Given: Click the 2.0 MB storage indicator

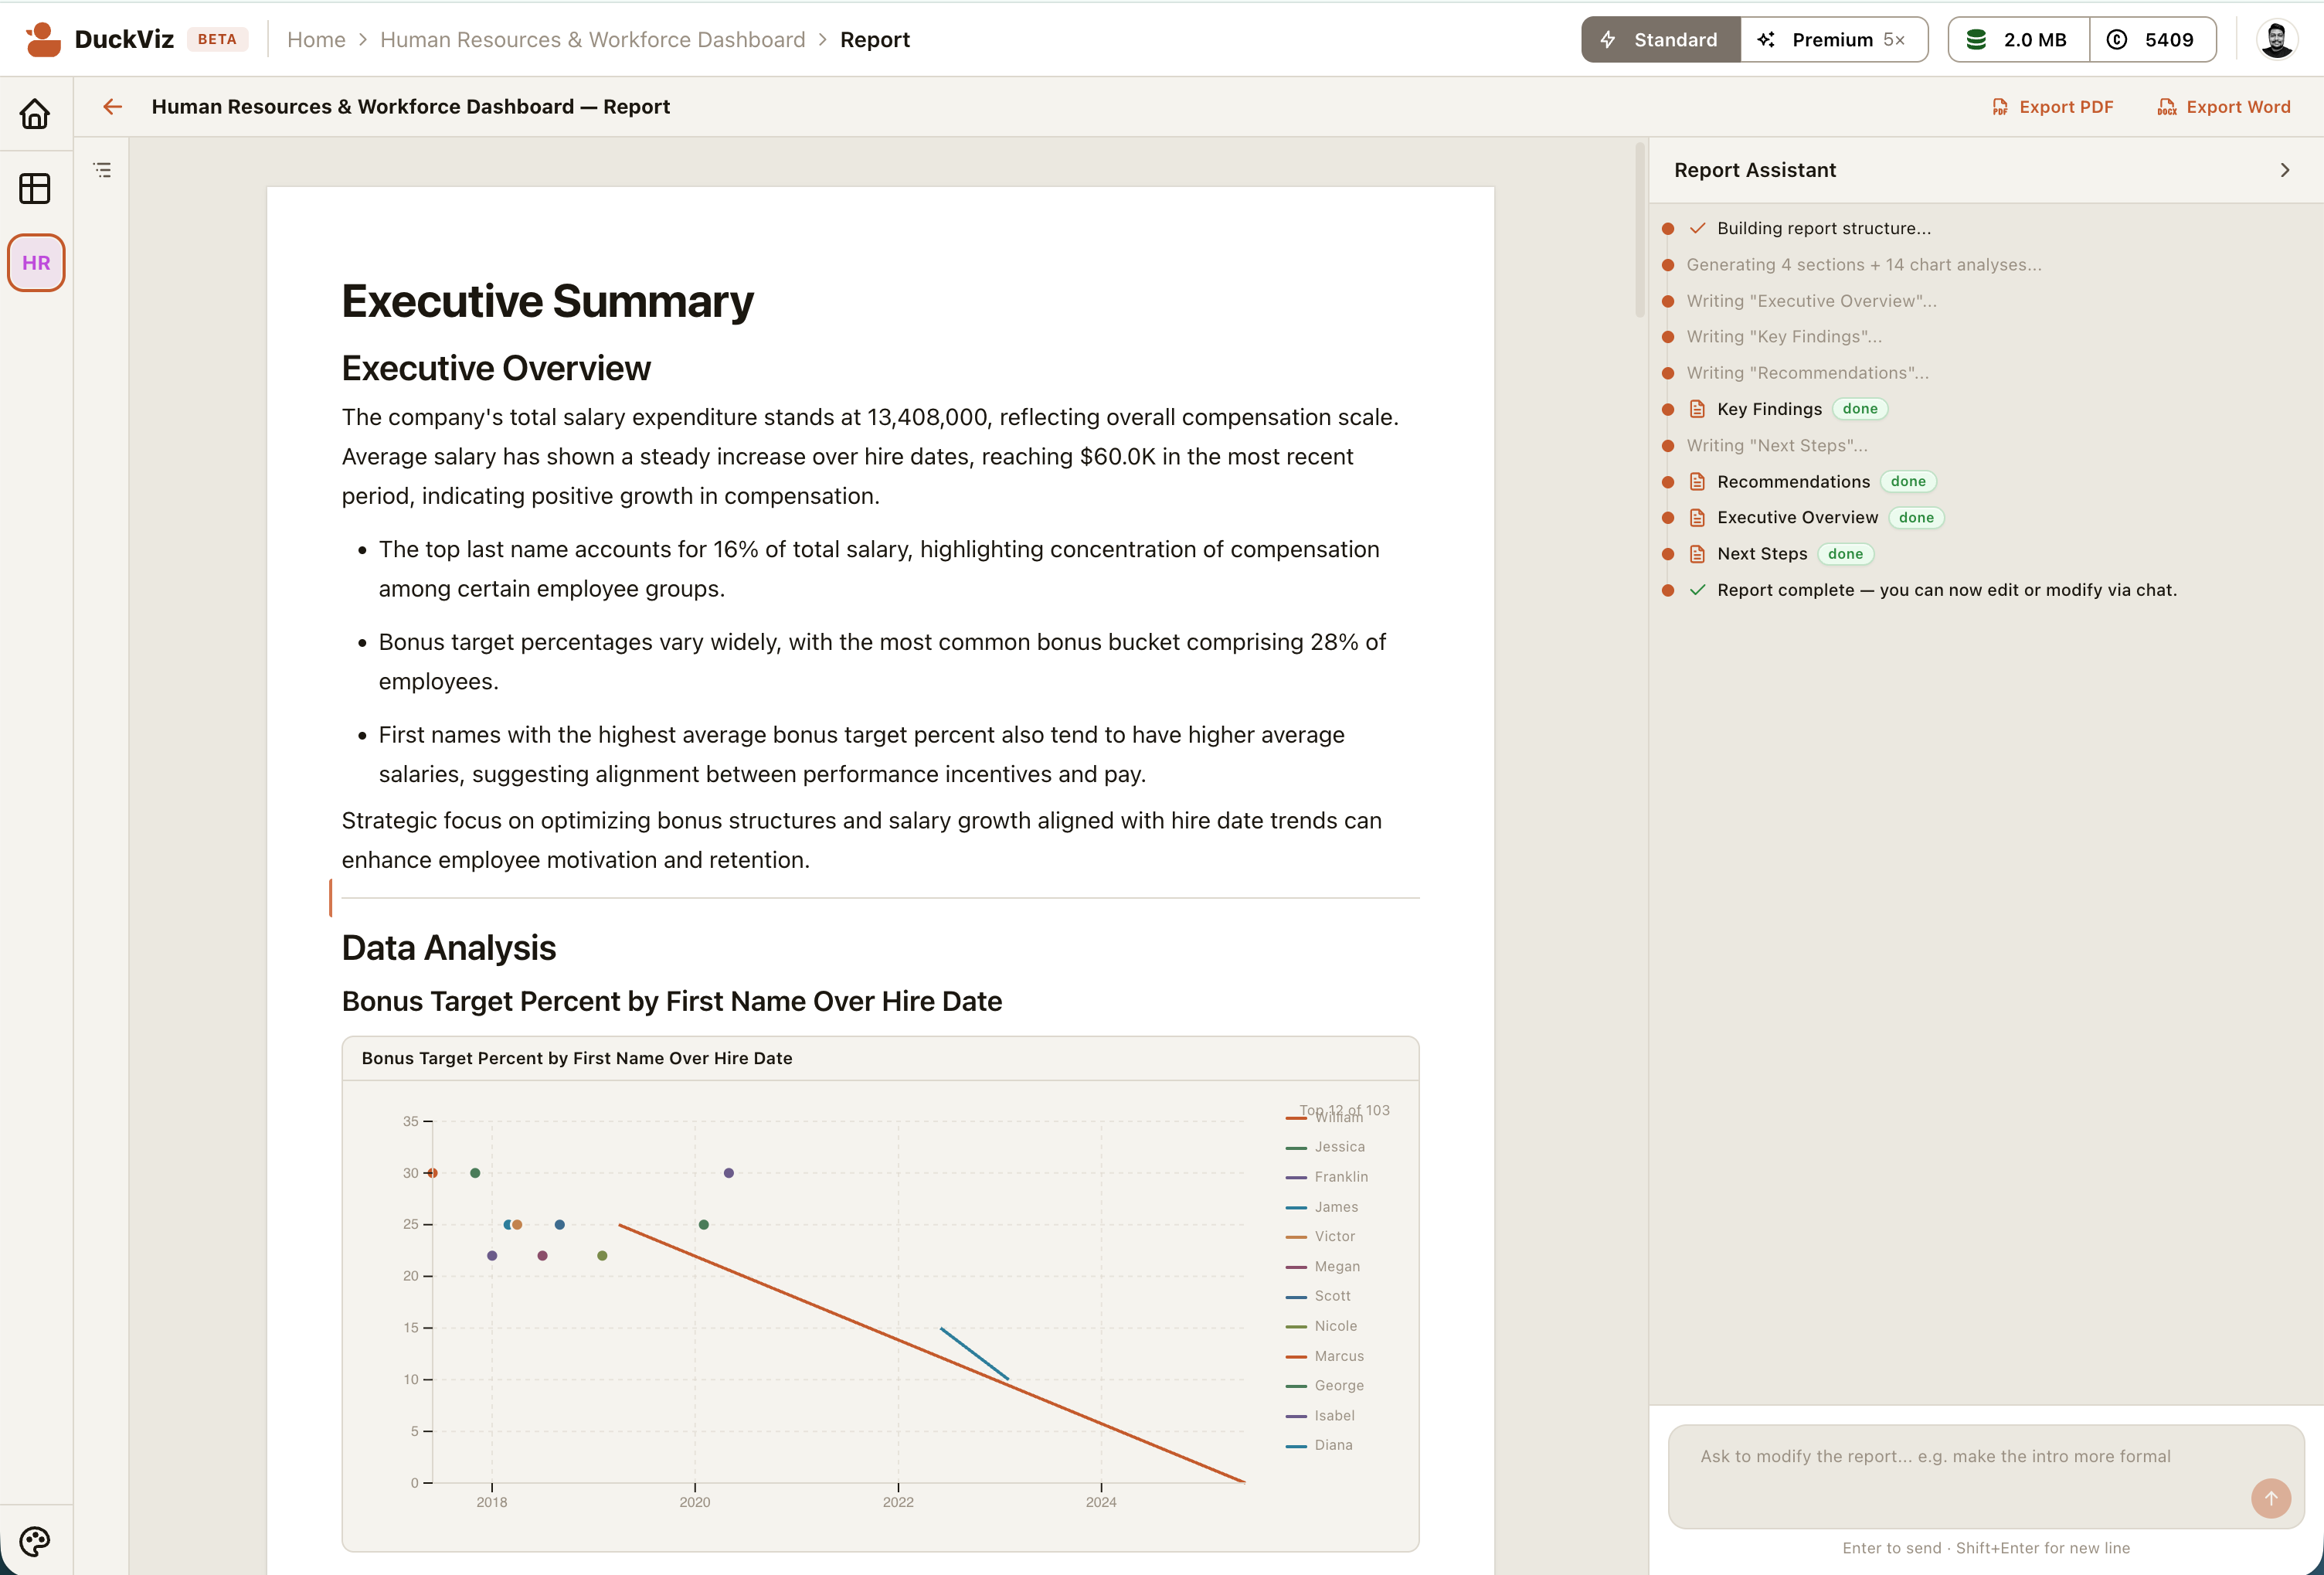Looking at the screenshot, I should tap(2019, 40).
